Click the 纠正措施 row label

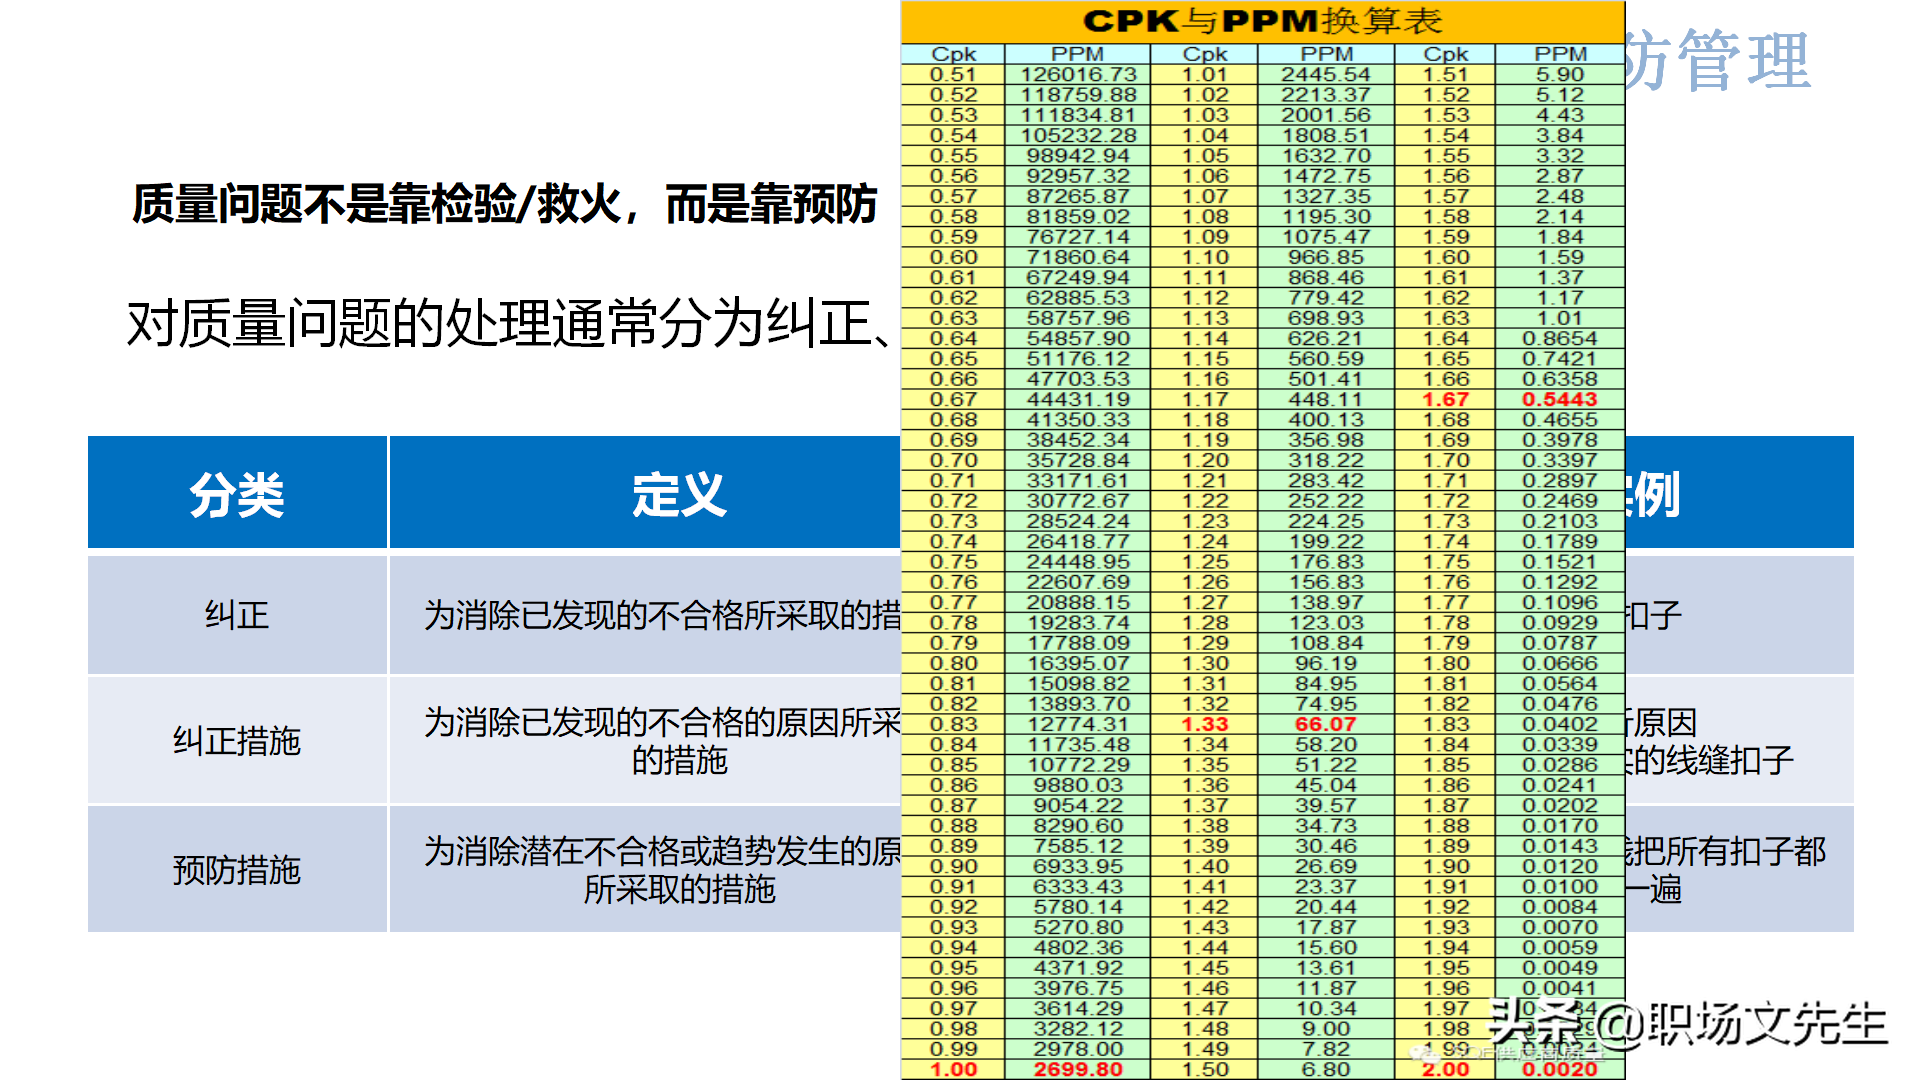[235, 741]
